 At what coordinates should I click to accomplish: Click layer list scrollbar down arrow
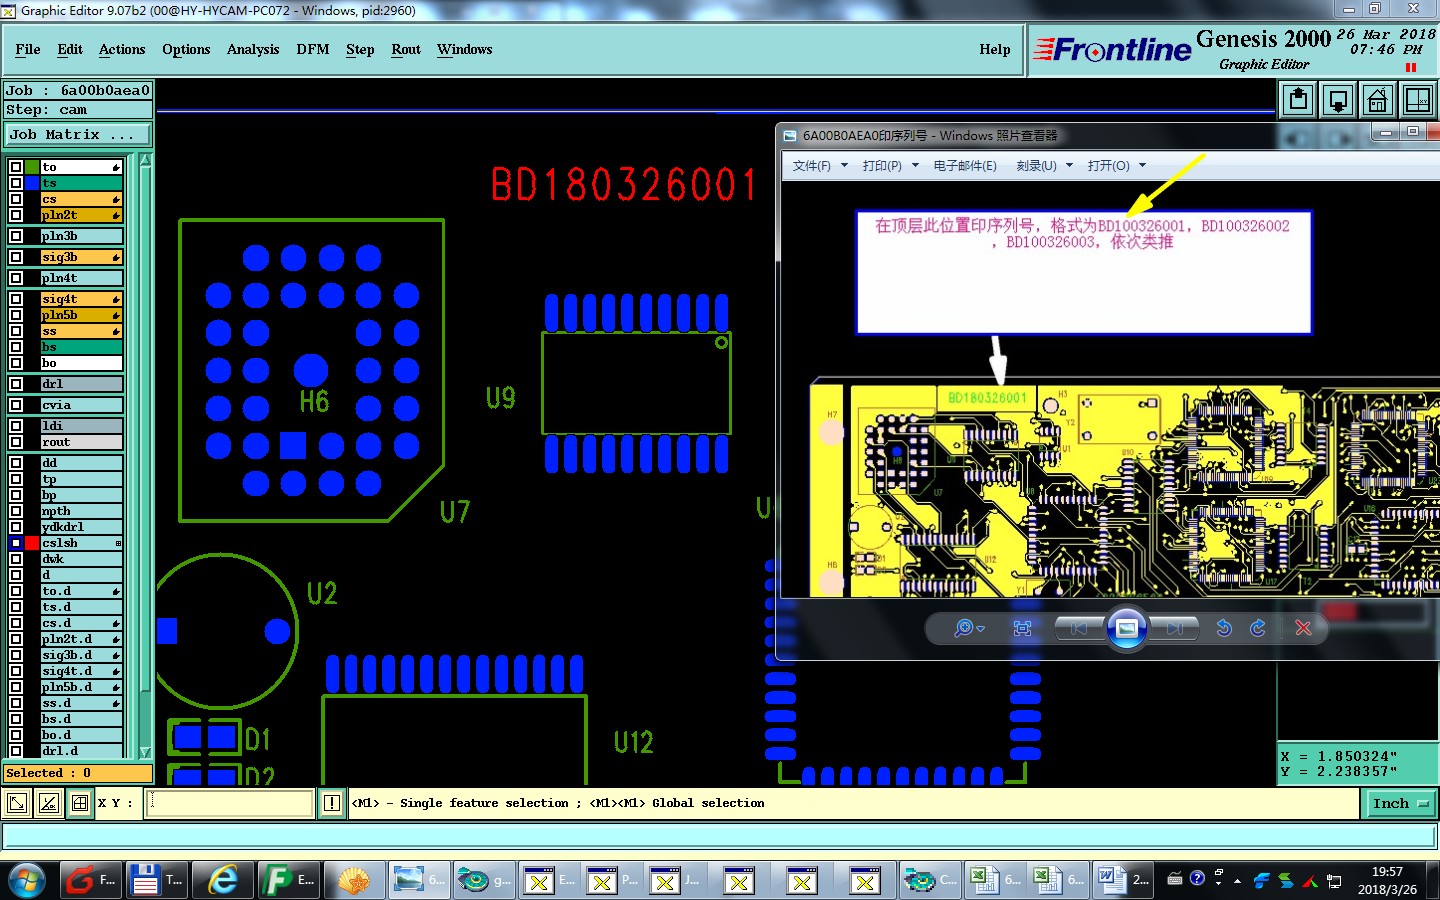[x=145, y=752]
